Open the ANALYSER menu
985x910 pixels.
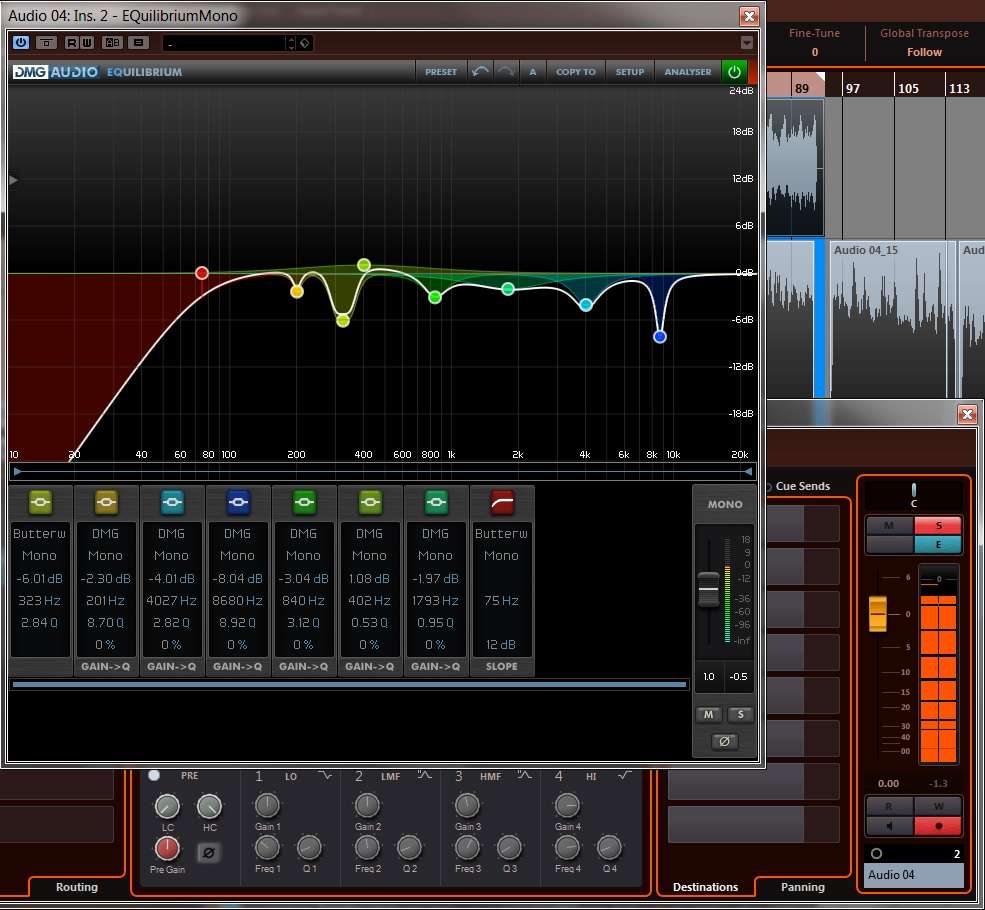click(688, 72)
